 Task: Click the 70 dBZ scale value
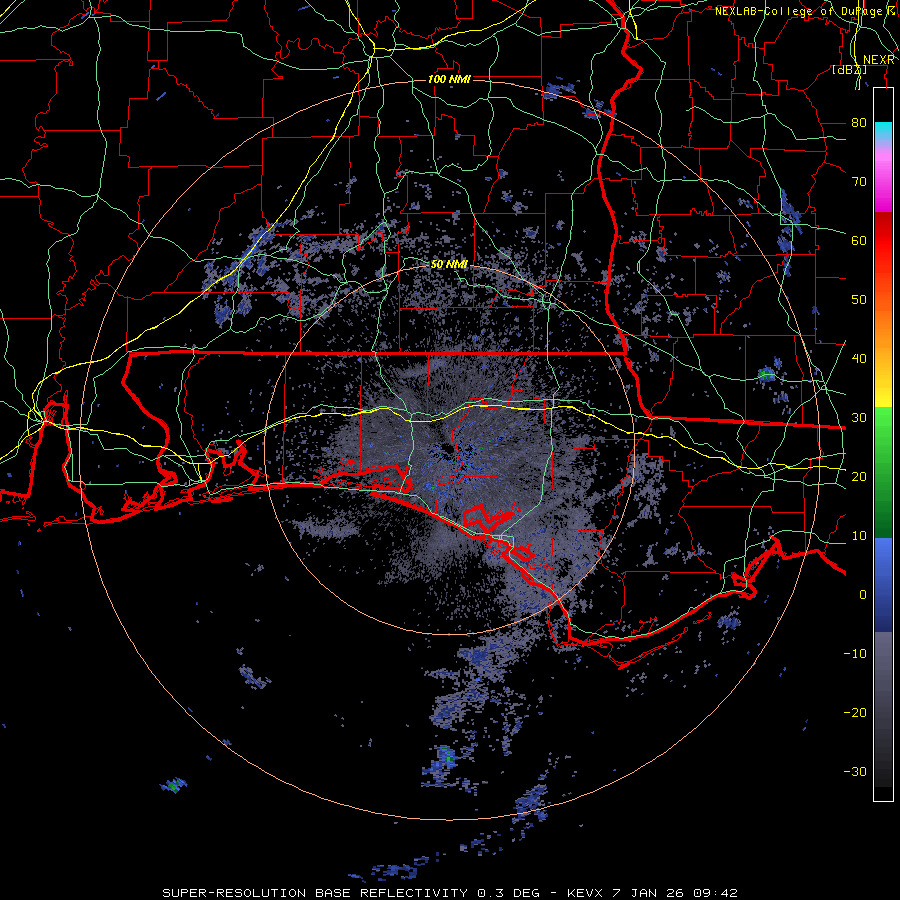point(859,182)
